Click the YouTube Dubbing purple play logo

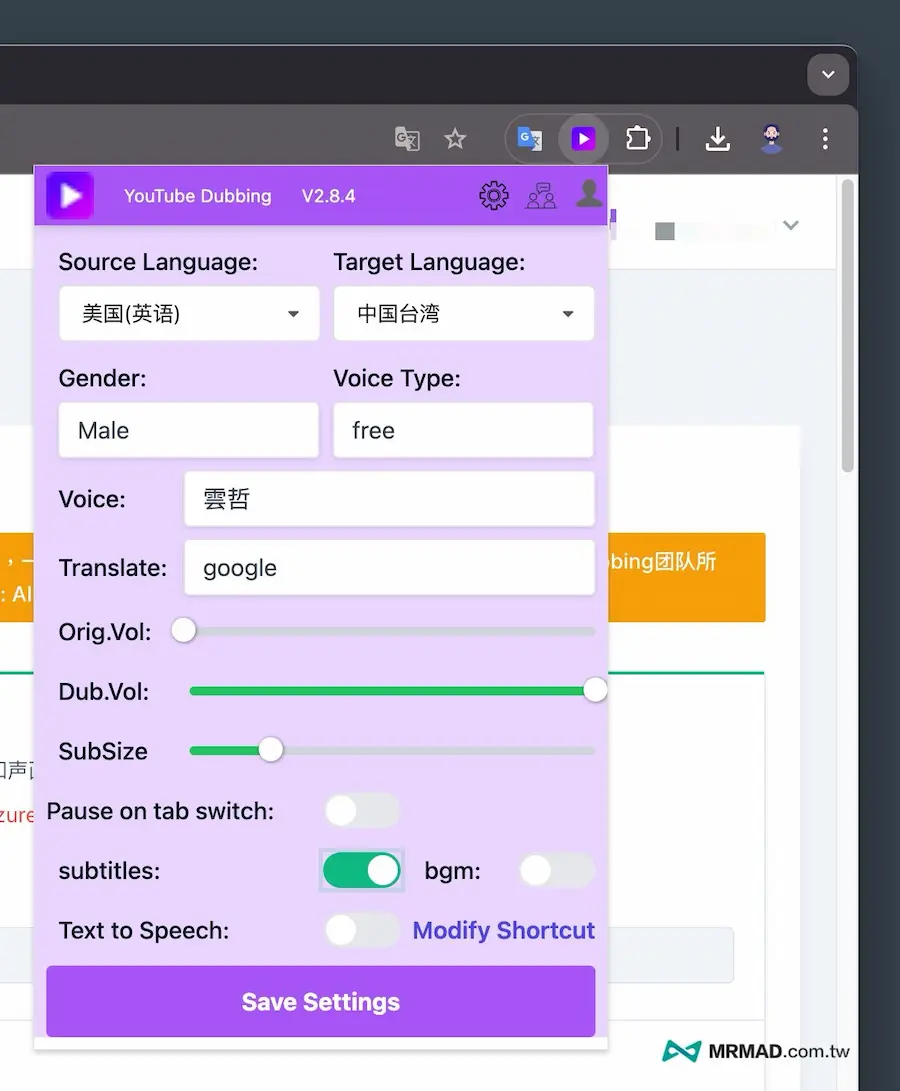pyautogui.click(x=70, y=195)
